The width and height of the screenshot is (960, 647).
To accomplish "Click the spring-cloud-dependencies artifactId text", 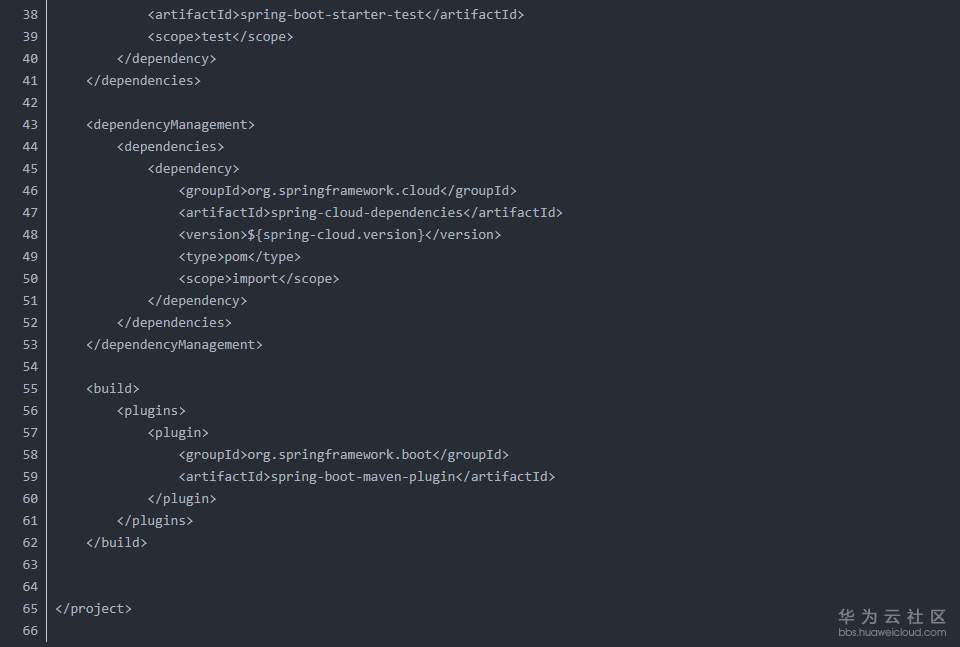I will [x=366, y=213].
